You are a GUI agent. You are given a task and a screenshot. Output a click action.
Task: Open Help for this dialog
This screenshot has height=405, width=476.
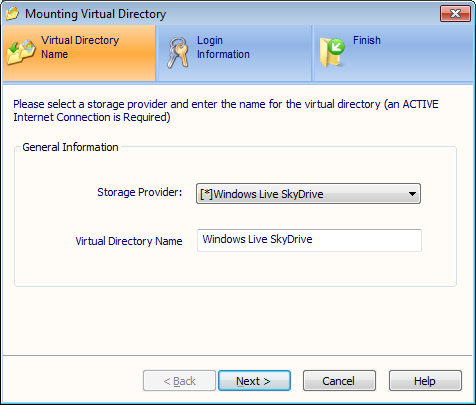tap(425, 381)
